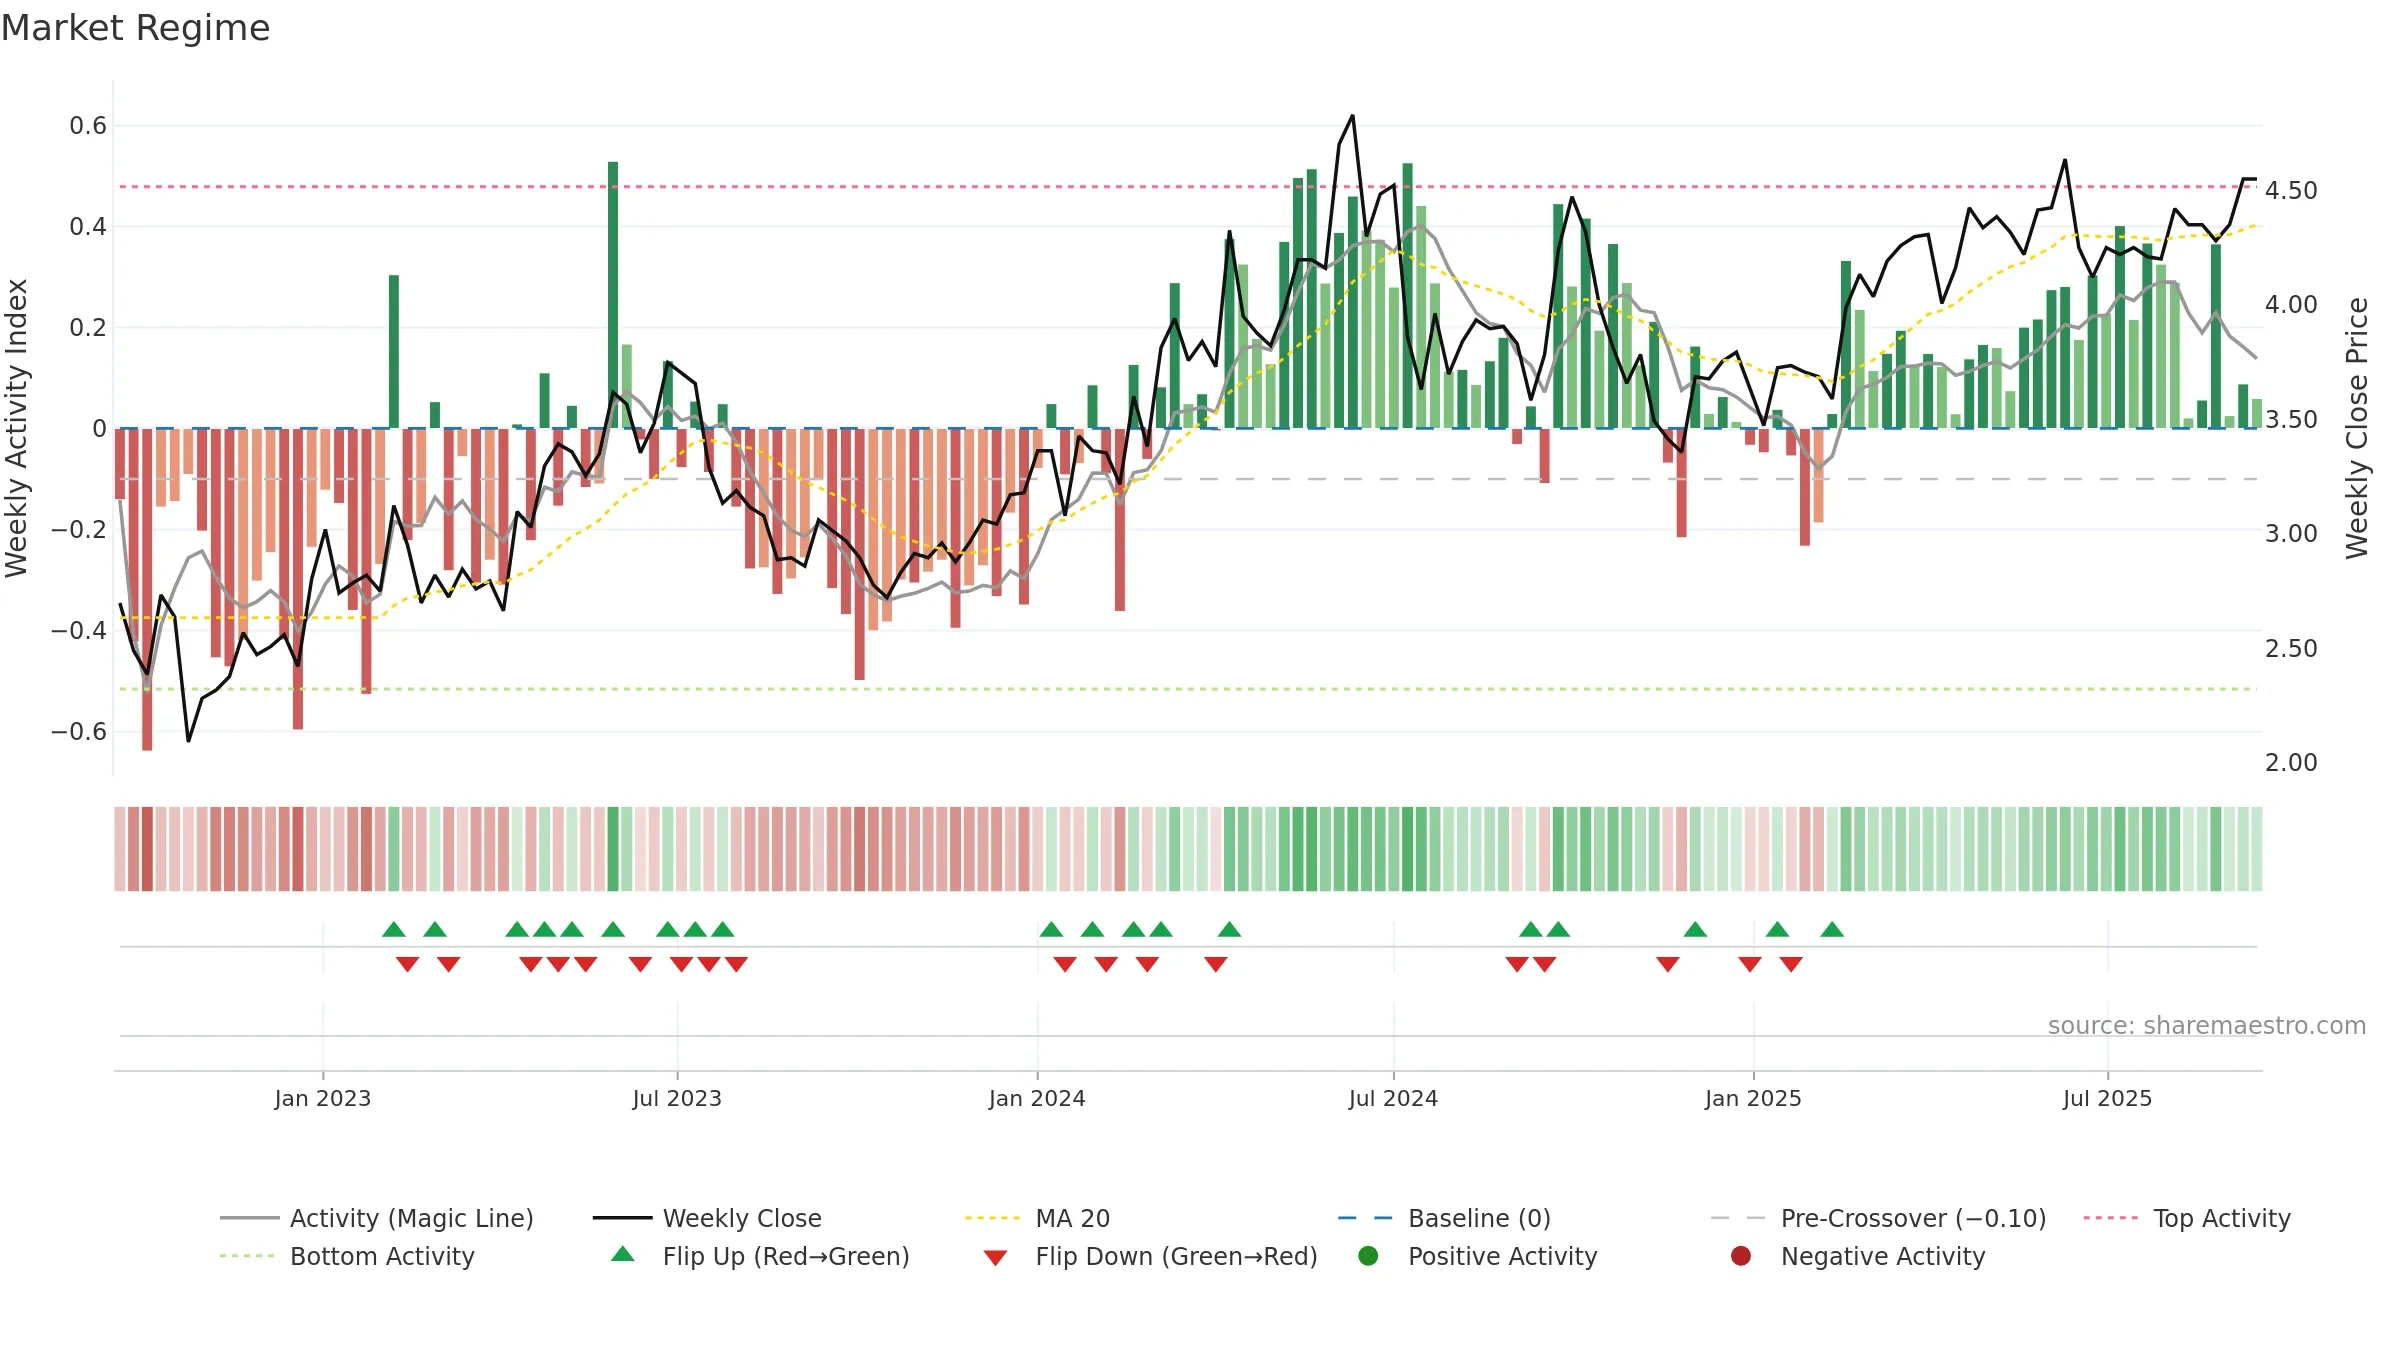Toggle Bottom Activity legend entry
The height and width of the screenshot is (1350, 2400).
tap(347, 1256)
